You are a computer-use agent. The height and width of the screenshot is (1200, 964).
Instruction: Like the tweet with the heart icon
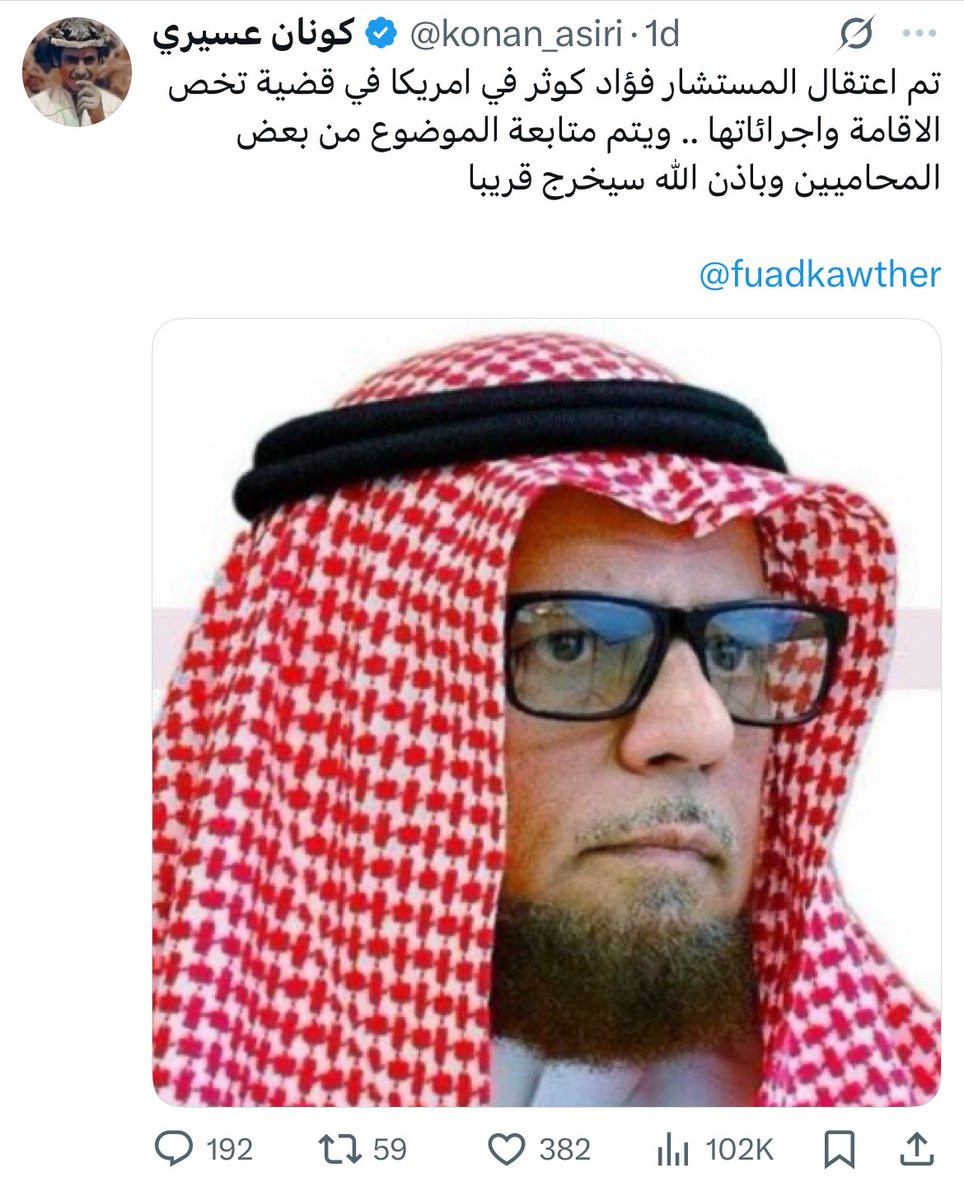click(x=508, y=1150)
